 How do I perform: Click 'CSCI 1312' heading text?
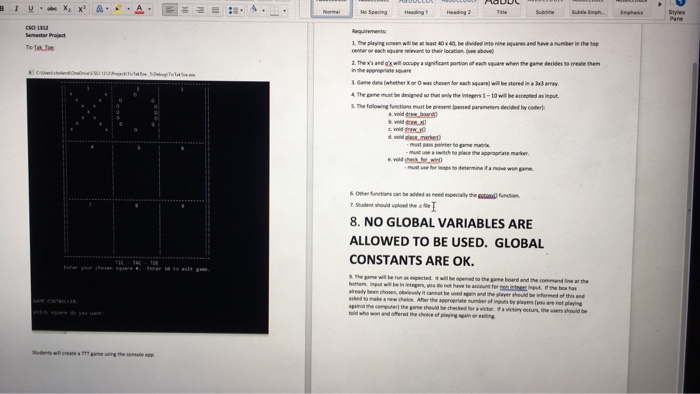pyautogui.click(x=37, y=28)
